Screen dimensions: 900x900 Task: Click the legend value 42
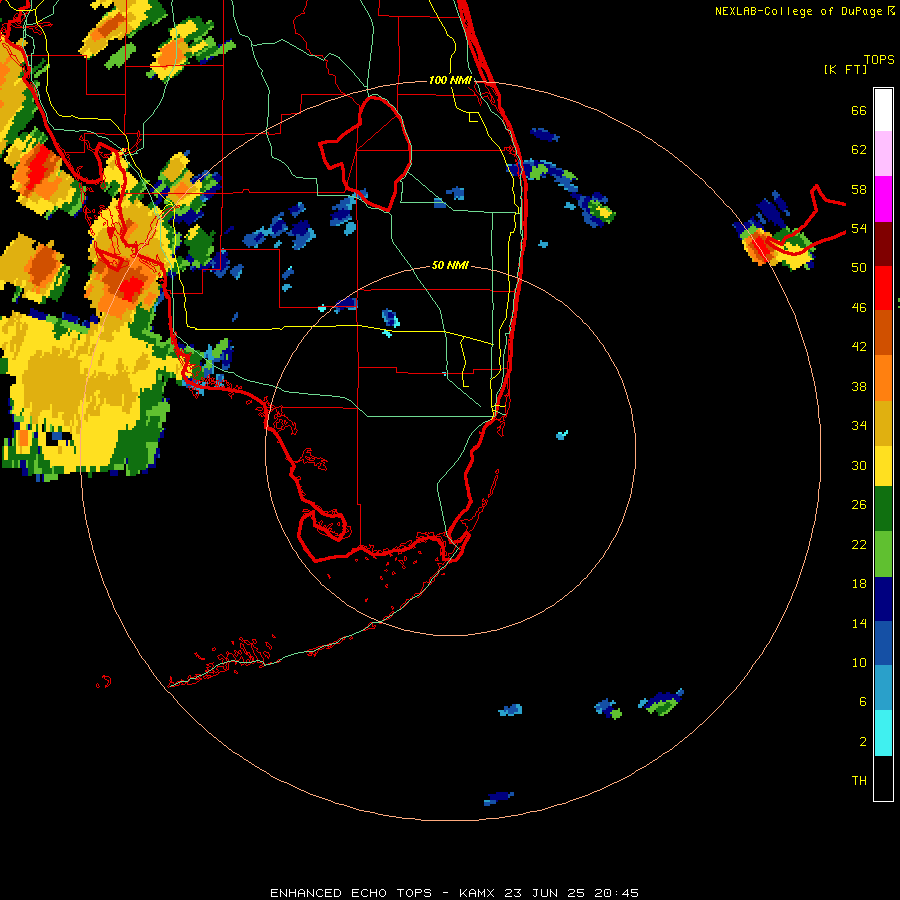[x=859, y=347]
